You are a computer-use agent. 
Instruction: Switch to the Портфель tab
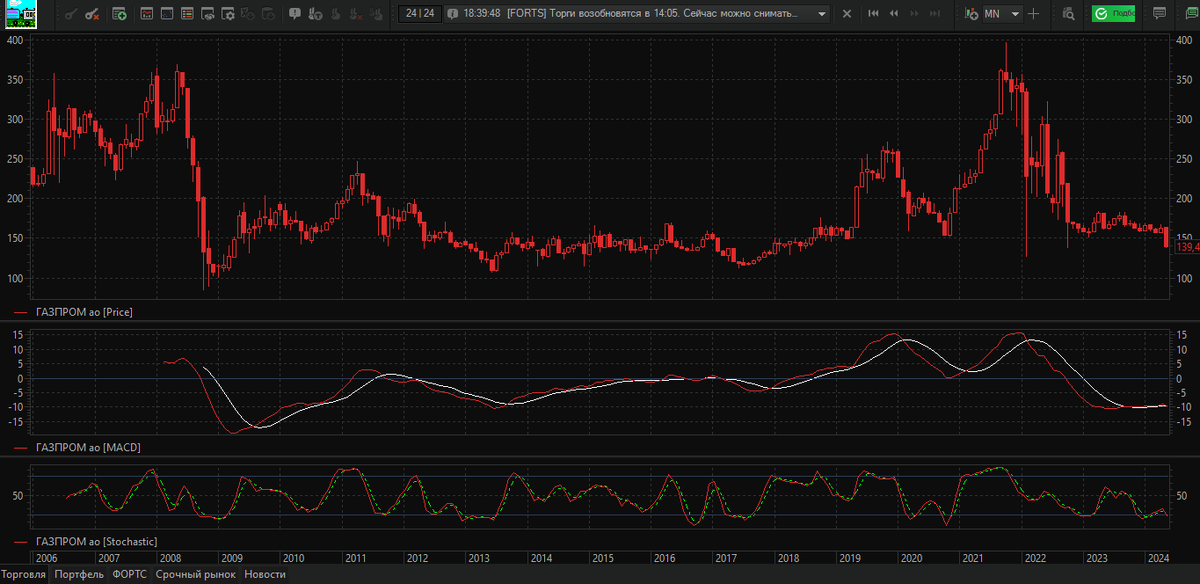click(x=80, y=575)
